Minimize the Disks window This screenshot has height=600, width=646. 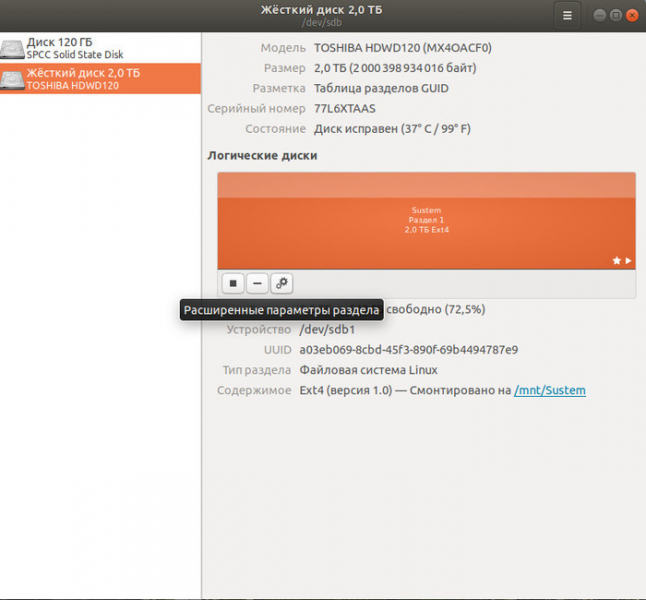click(598, 15)
